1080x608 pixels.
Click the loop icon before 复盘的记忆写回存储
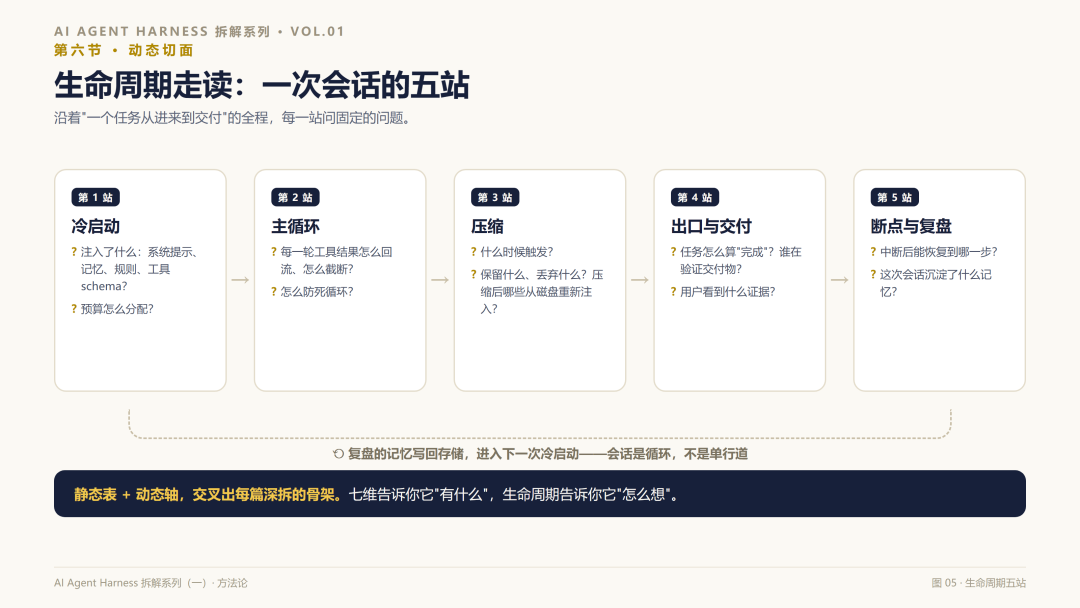tap(338, 454)
